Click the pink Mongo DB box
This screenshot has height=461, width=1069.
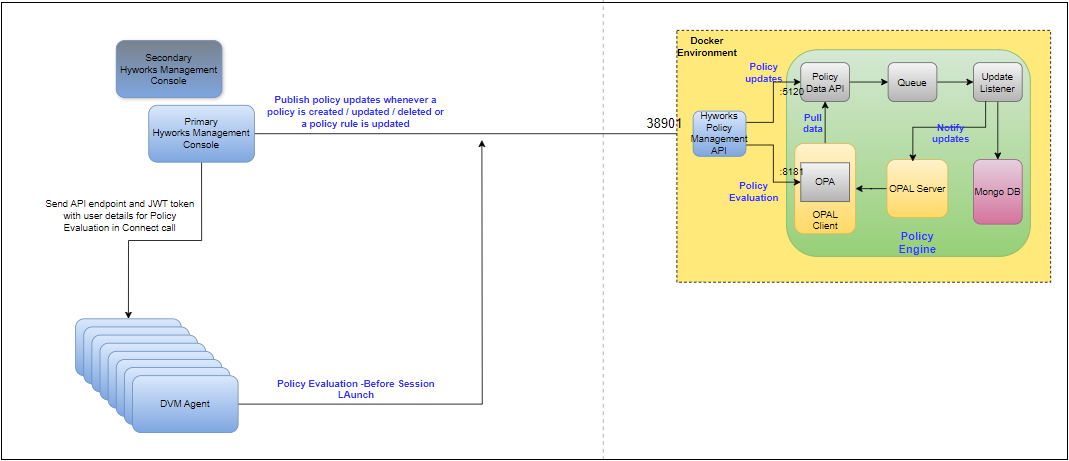(x=997, y=190)
